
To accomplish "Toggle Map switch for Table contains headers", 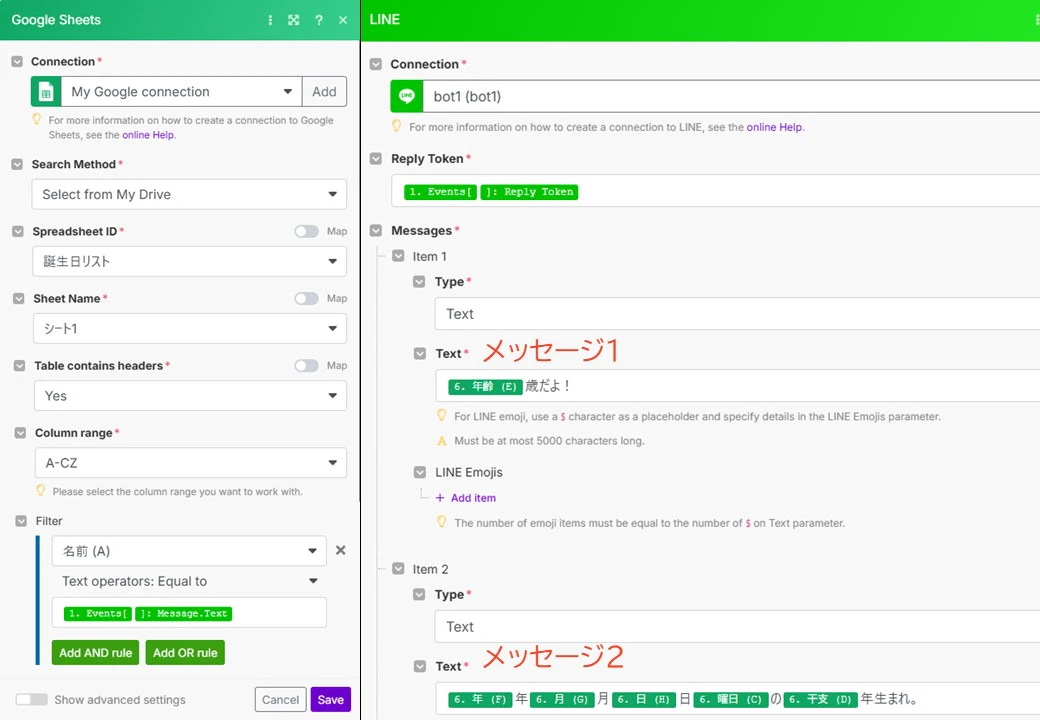I will click(x=306, y=366).
